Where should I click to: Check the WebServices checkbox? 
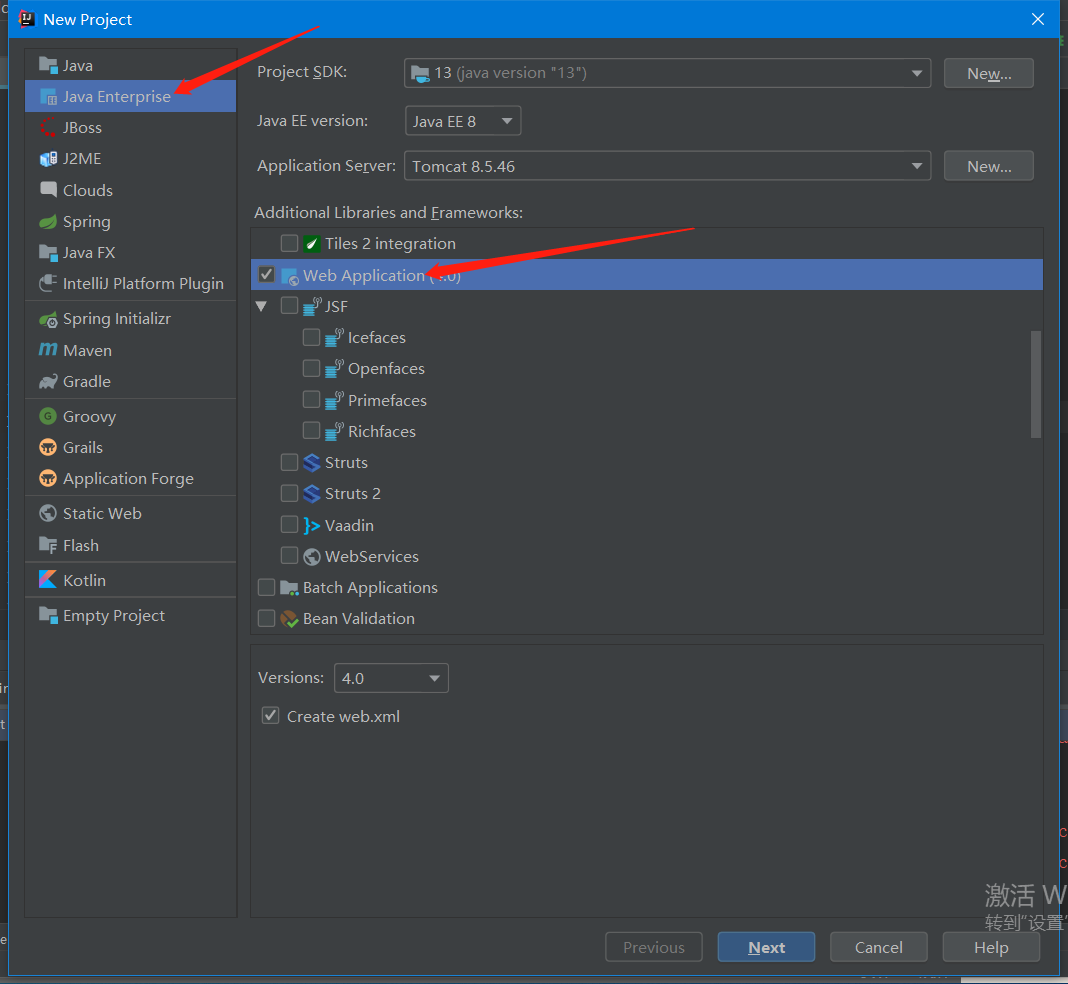coord(289,556)
